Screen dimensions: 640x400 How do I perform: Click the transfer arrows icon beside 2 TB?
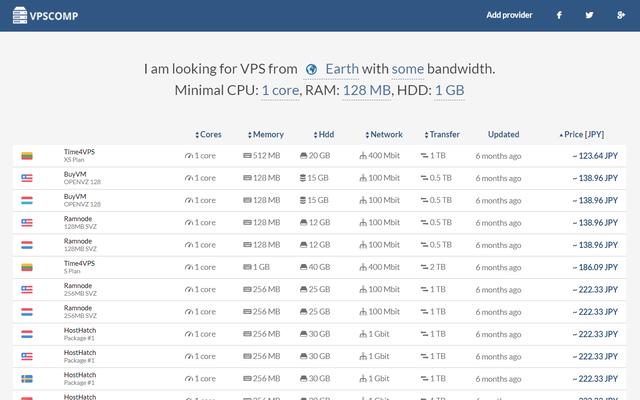[424, 267]
